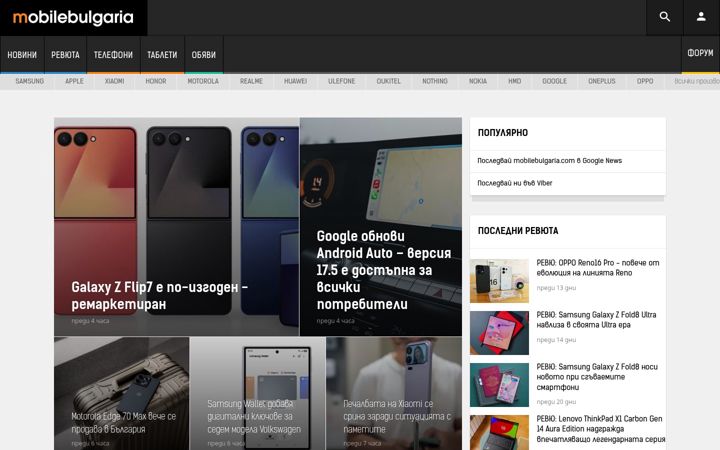Go to mobilebulgaria logo homepage
The image size is (720, 450).
(x=73, y=17)
